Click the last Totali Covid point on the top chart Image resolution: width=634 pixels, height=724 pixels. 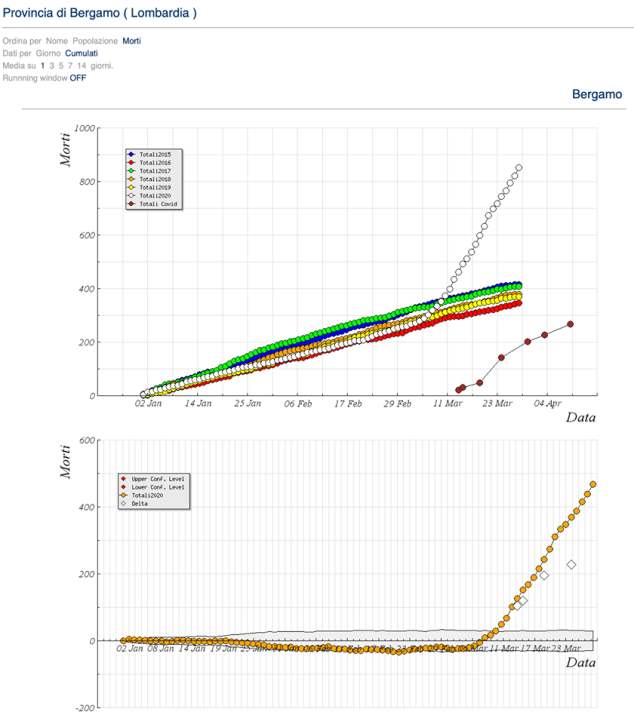(570, 324)
